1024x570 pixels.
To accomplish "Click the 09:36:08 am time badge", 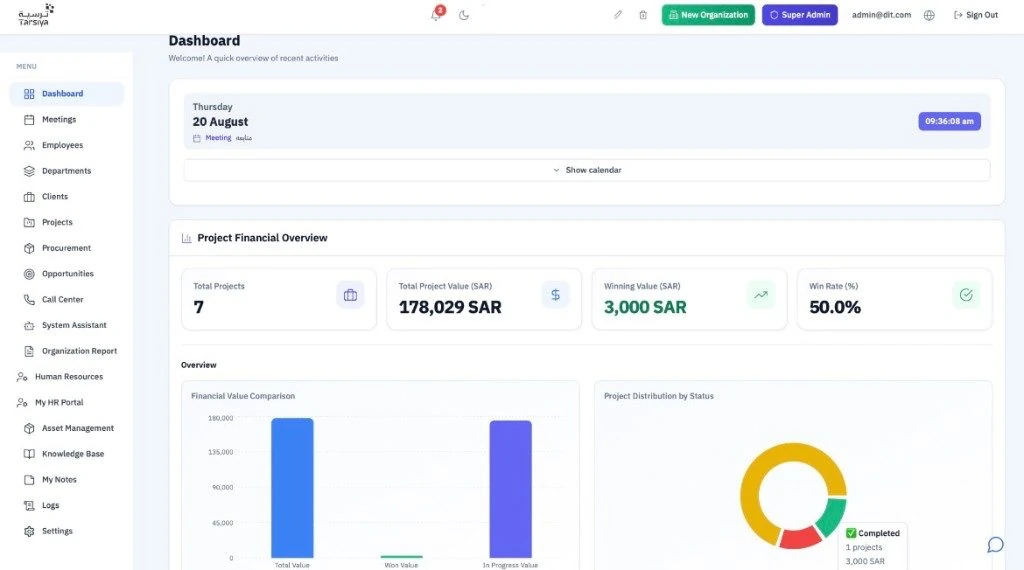I will click(949, 121).
